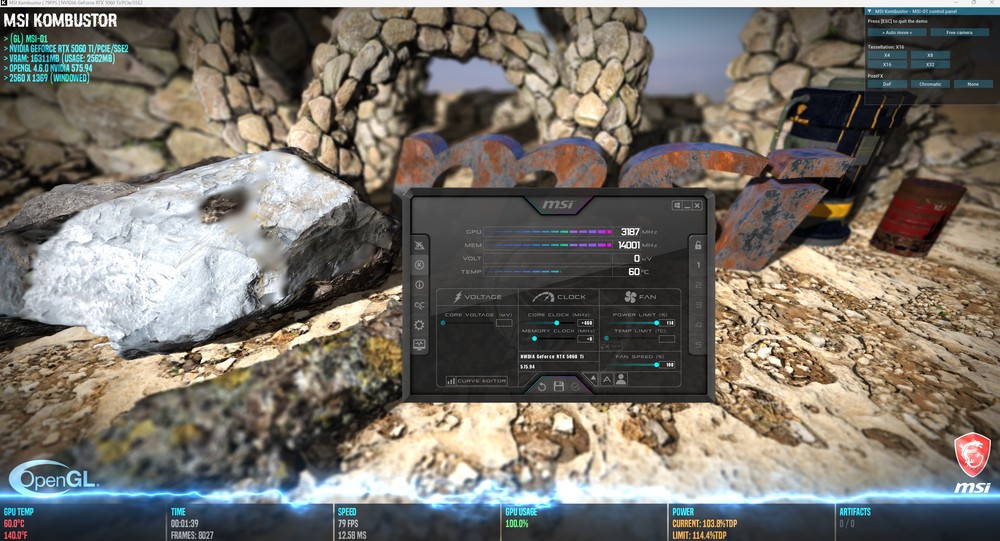The height and width of the screenshot is (541, 1000).
Task: Click the reset settings circular arrow icon
Action: pos(541,387)
